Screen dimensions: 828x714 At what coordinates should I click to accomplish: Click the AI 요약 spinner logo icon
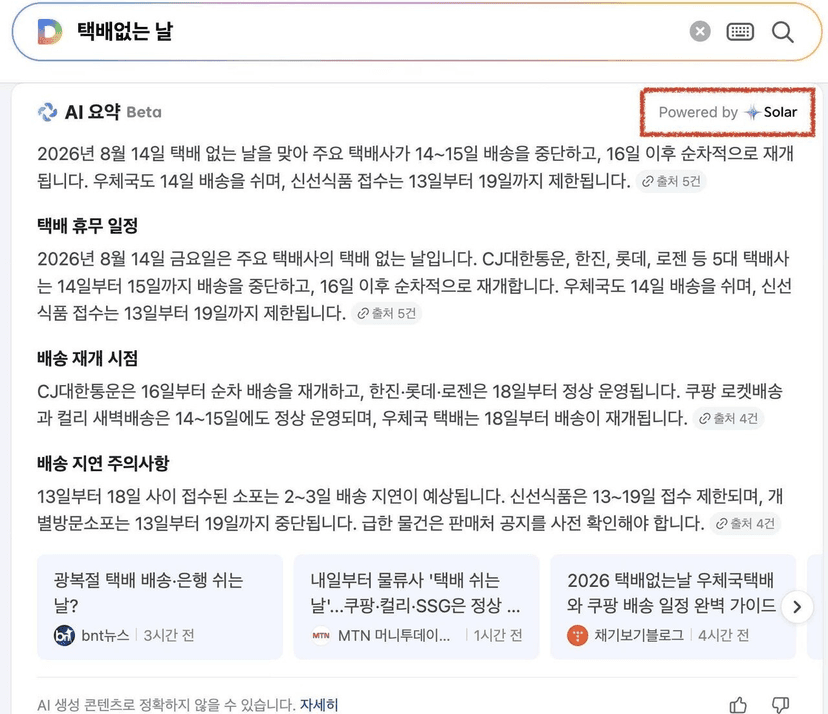click(x=48, y=112)
